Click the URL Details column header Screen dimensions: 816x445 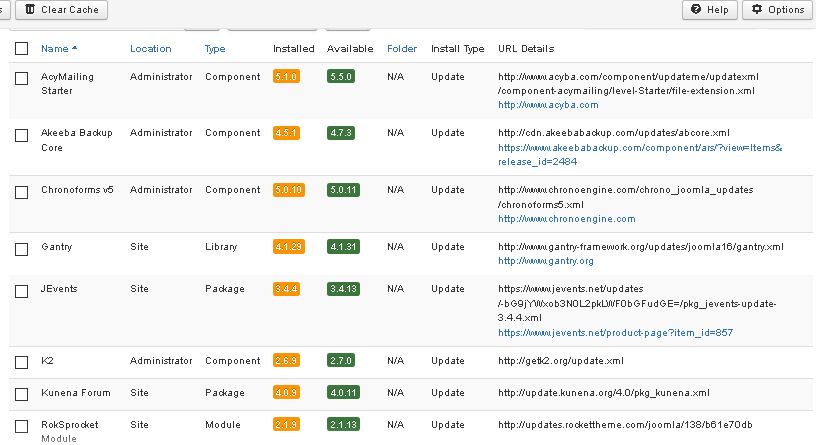pyautogui.click(x=526, y=48)
